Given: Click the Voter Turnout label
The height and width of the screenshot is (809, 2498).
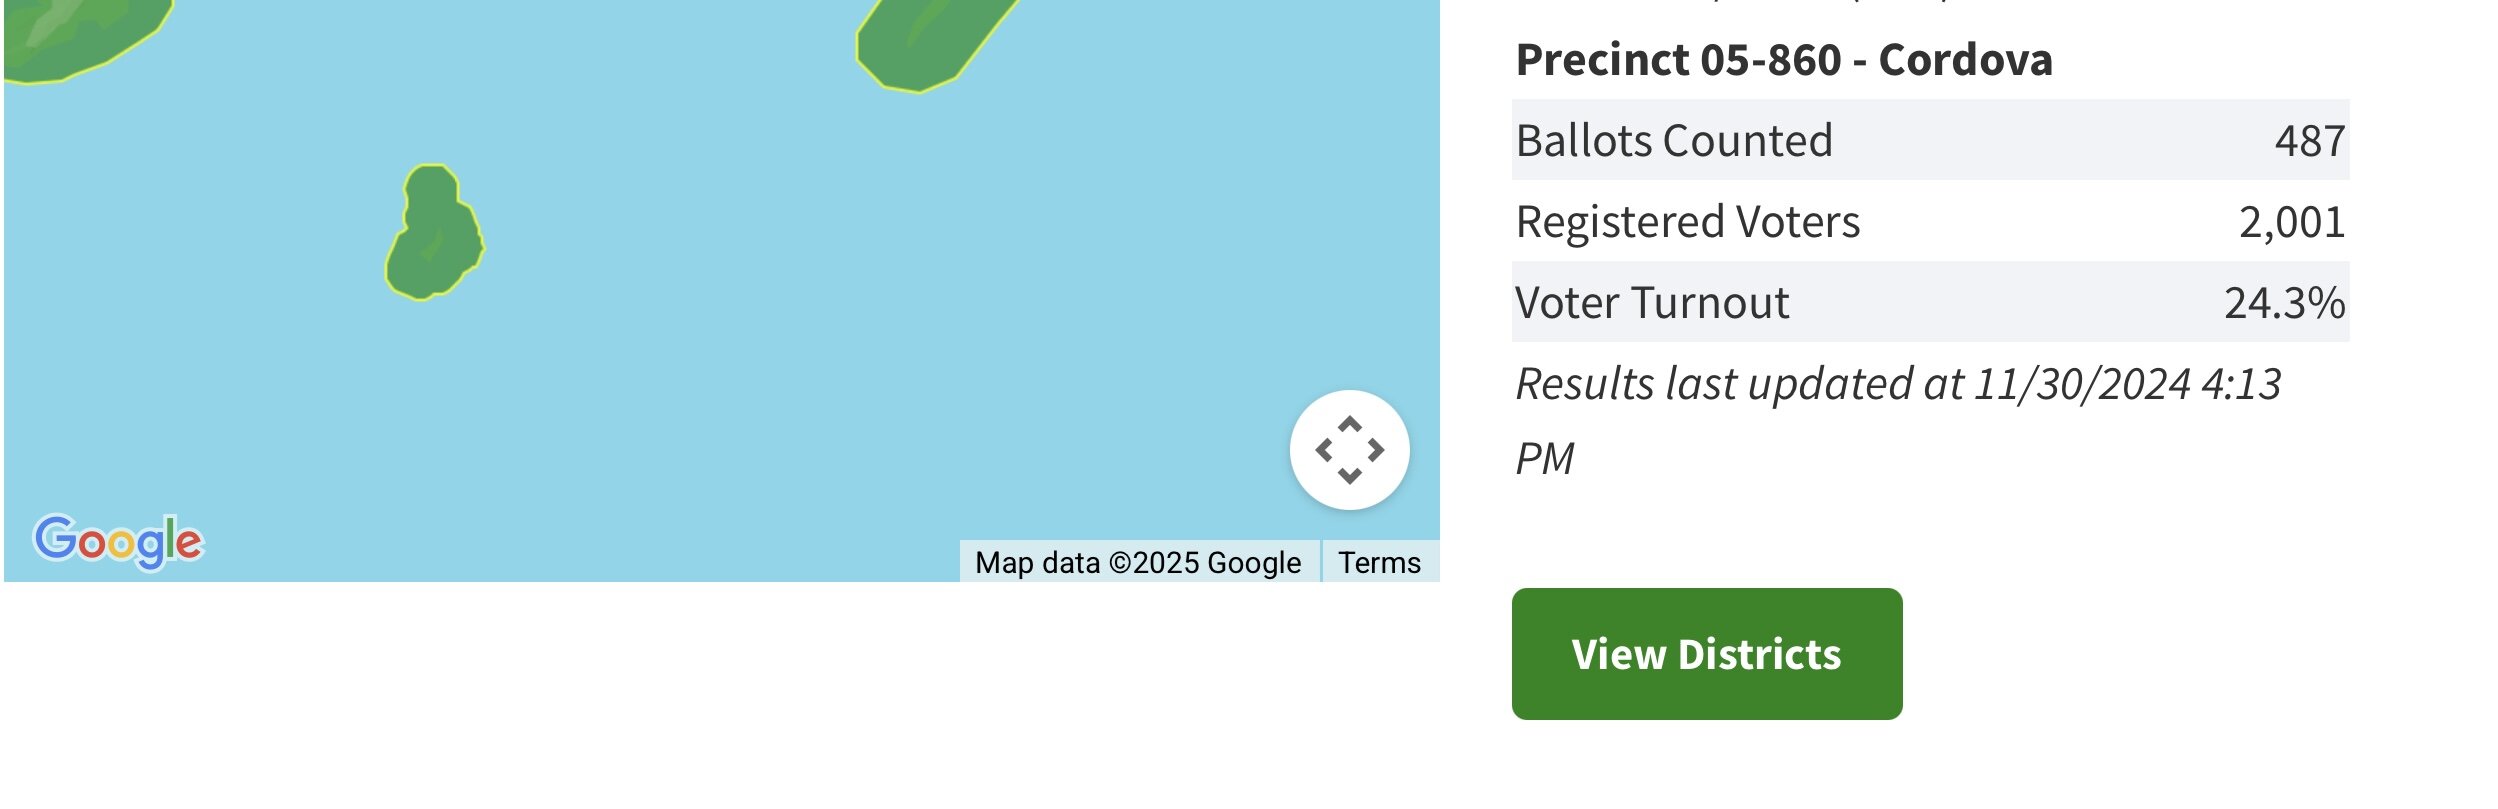Looking at the screenshot, I should point(1652,302).
